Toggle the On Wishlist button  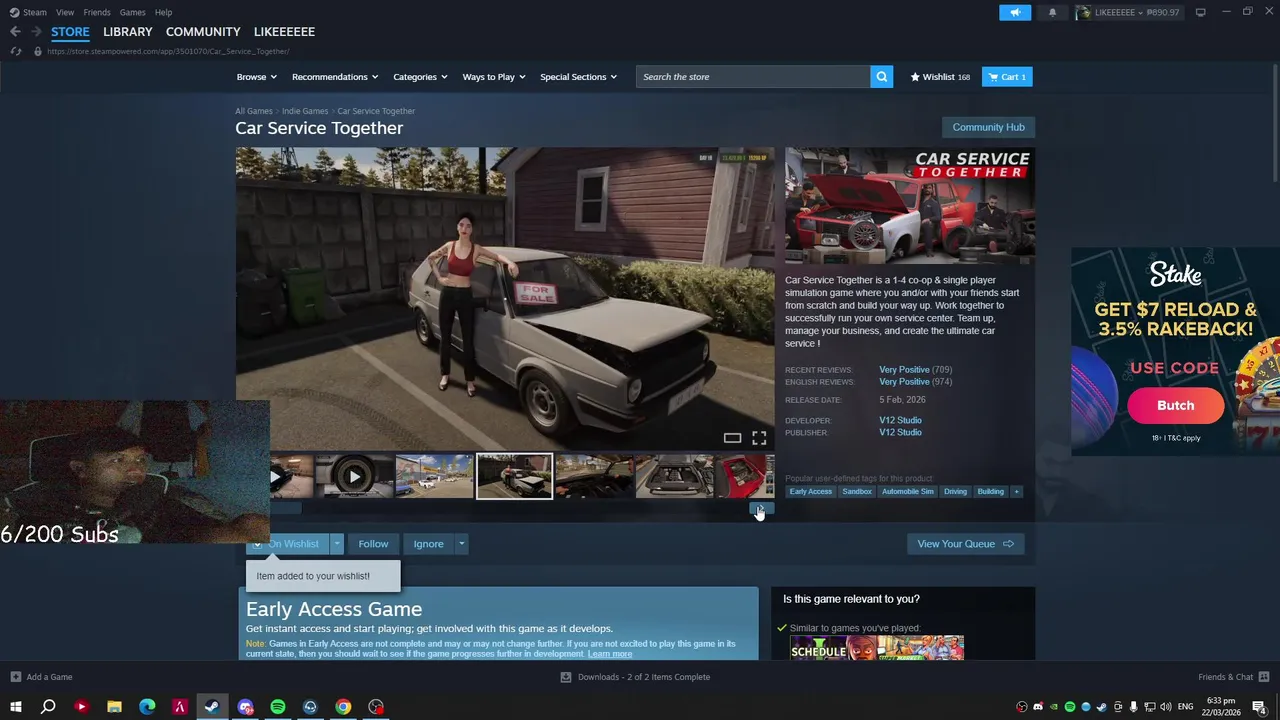coord(288,544)
